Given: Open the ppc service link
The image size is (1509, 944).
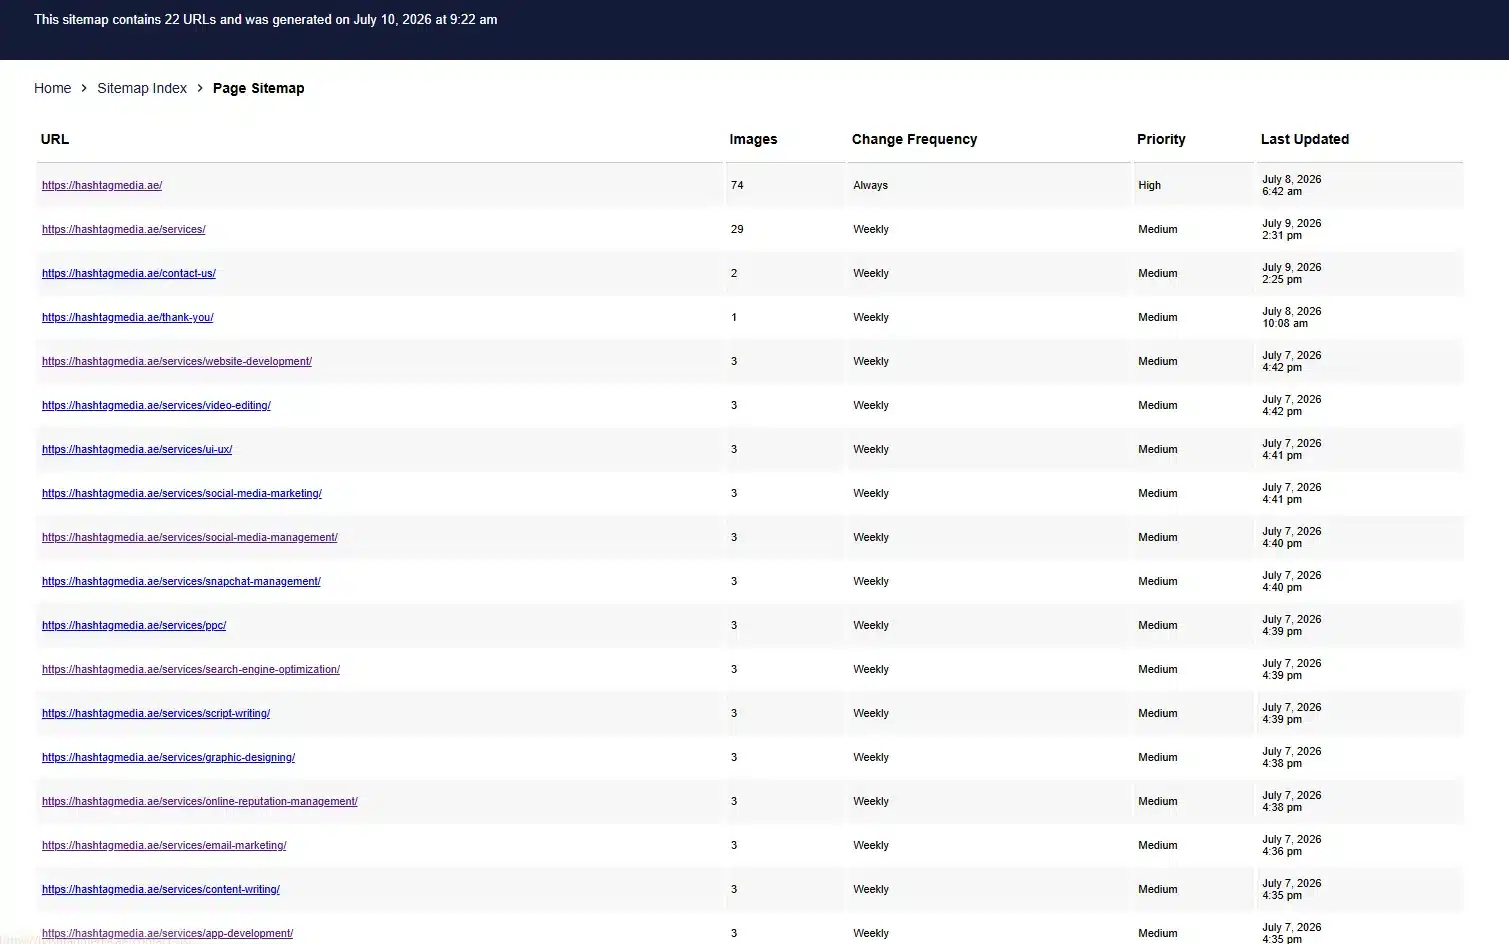Looking at the screenshot, I should point(134,625).
